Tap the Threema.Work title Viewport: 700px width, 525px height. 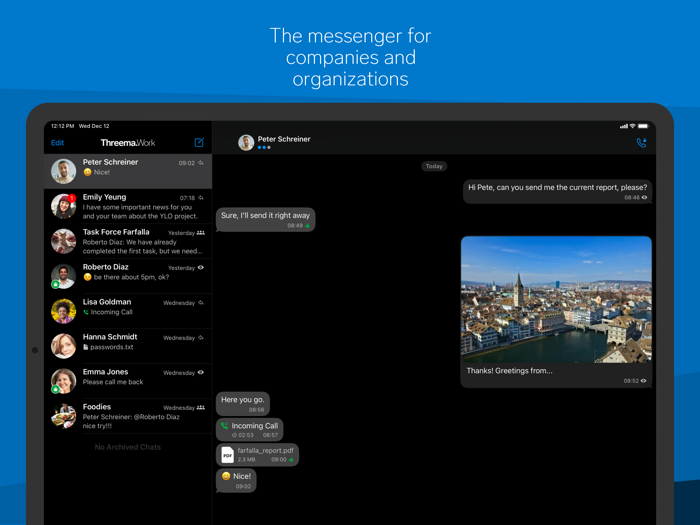click(128, 143)
